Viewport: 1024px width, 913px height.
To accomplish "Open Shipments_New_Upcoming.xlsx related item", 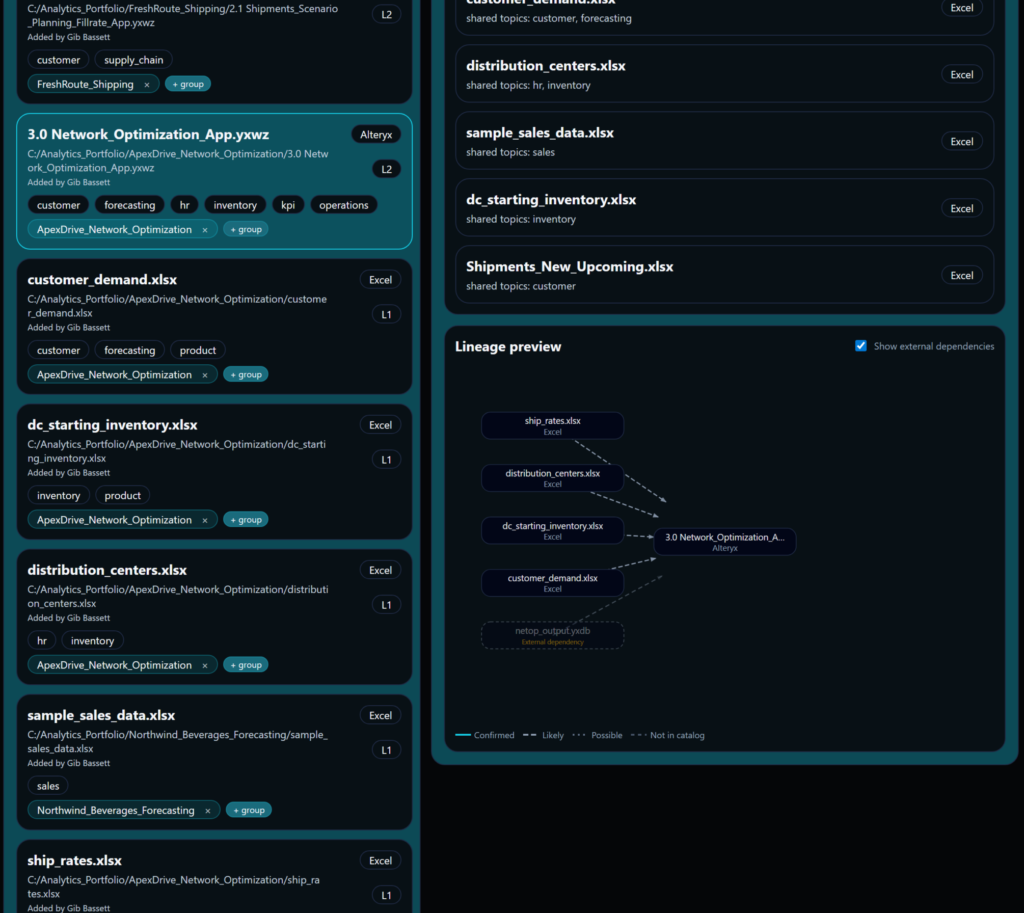I will point(724,274).
